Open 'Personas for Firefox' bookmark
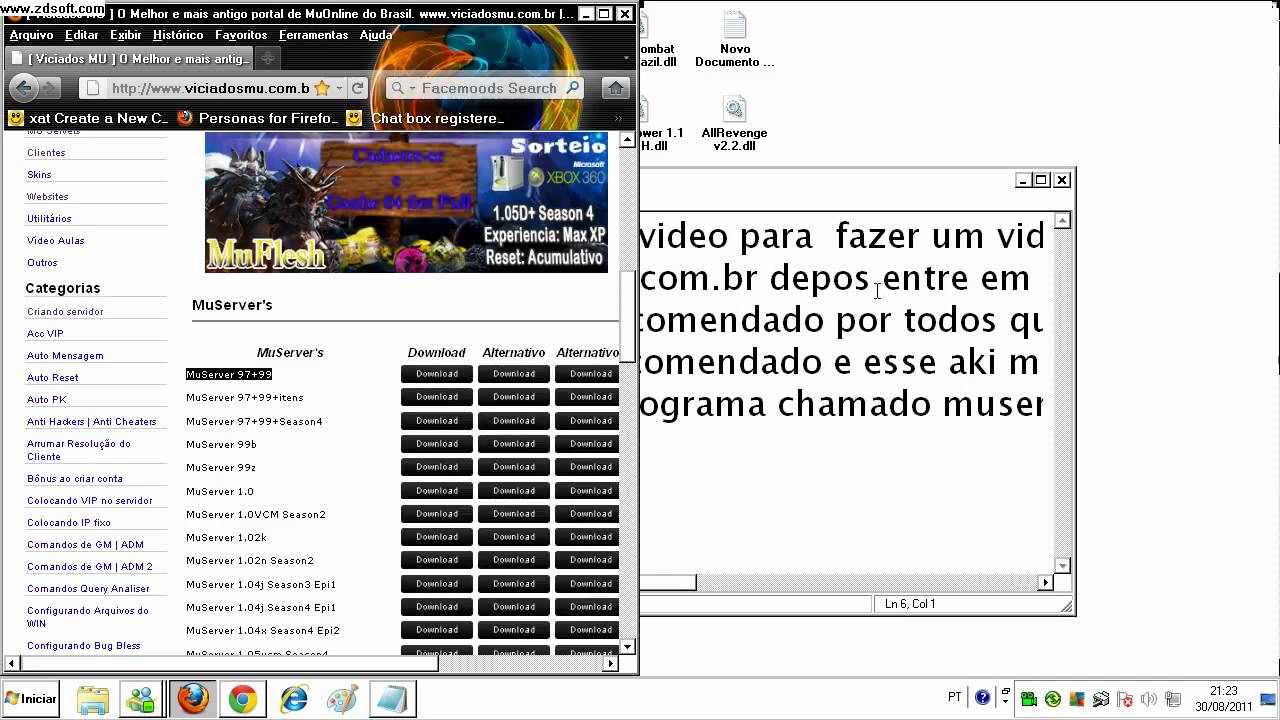The width and height of the screenshot is (1280, 720). click(x=258, y=118)
